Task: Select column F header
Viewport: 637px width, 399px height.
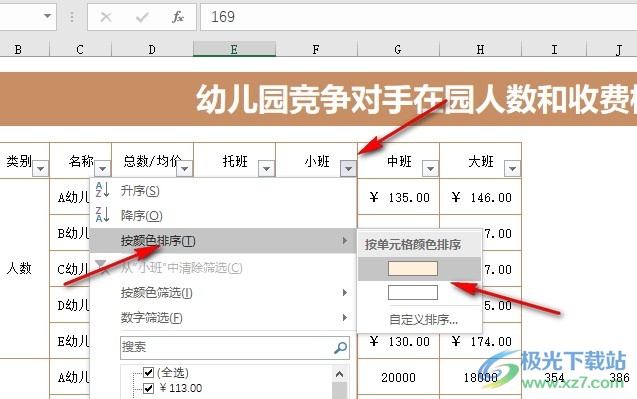Action: (x=316, y=50)
